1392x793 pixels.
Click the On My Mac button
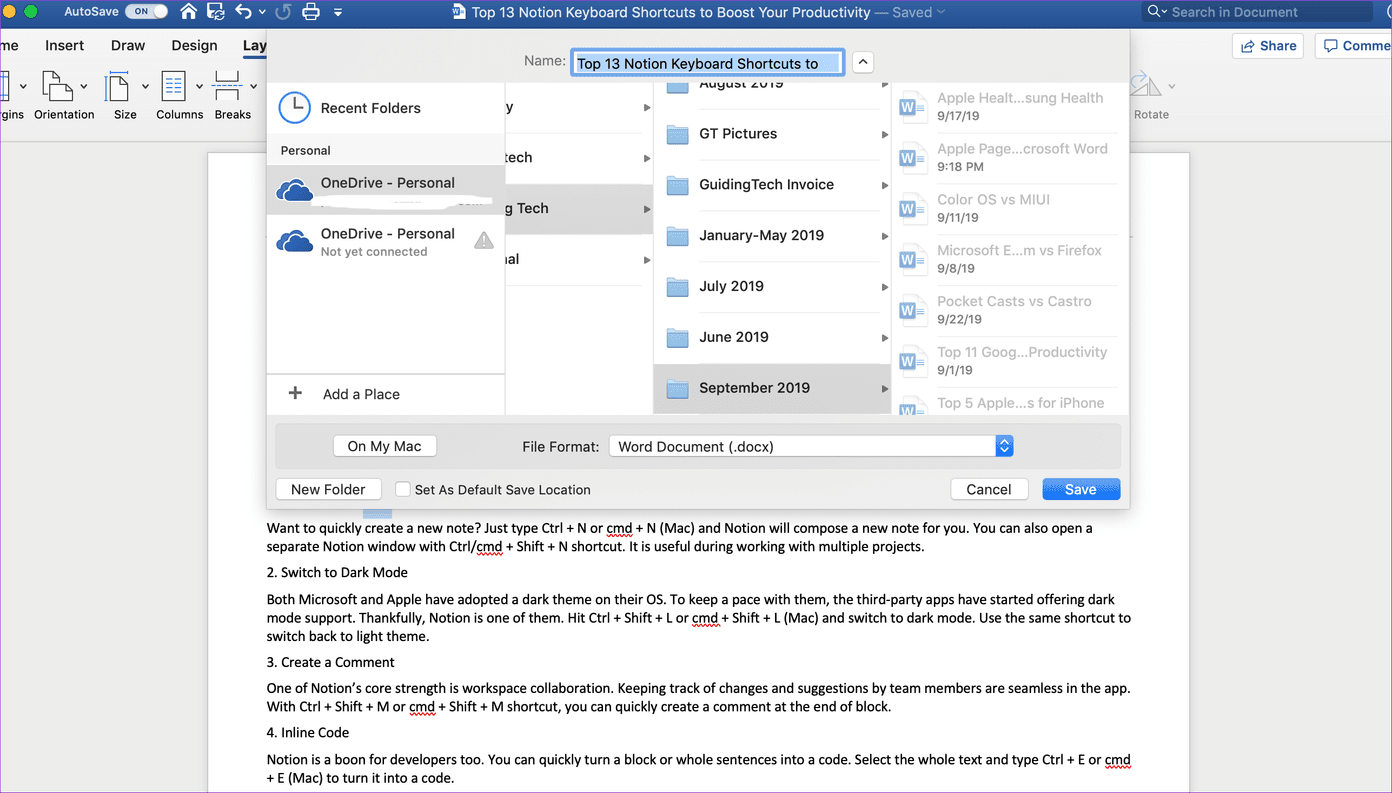(384, 446)
